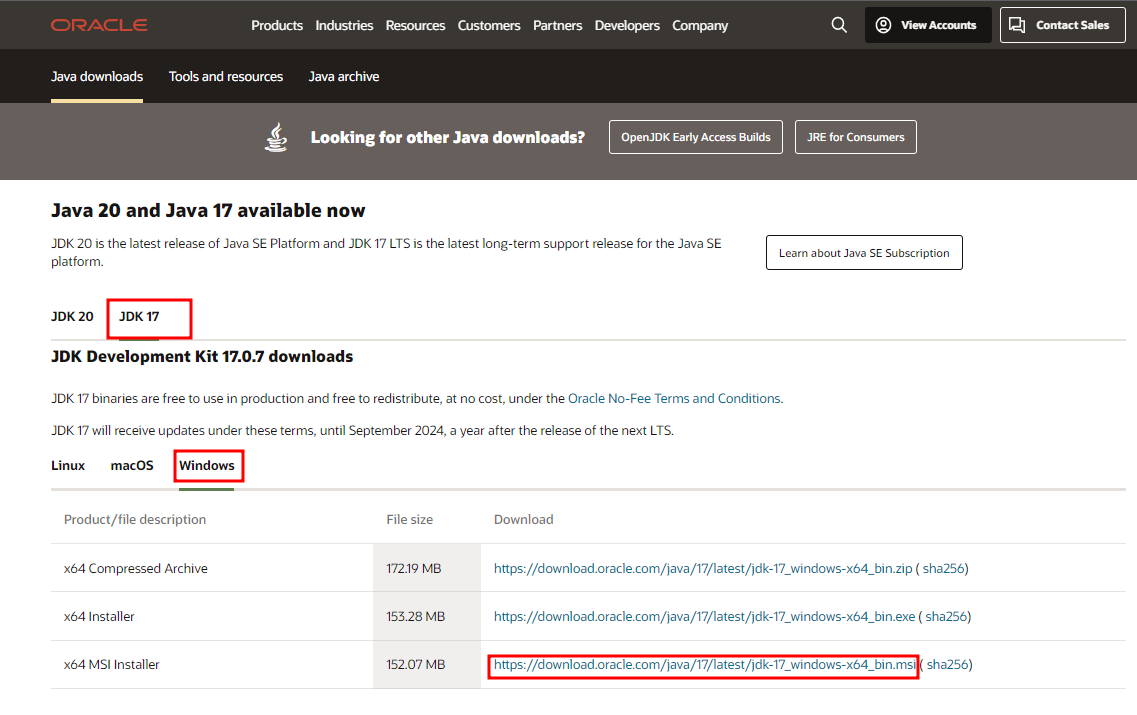Switch to the JDK 20 tab

tap(72, 316)
